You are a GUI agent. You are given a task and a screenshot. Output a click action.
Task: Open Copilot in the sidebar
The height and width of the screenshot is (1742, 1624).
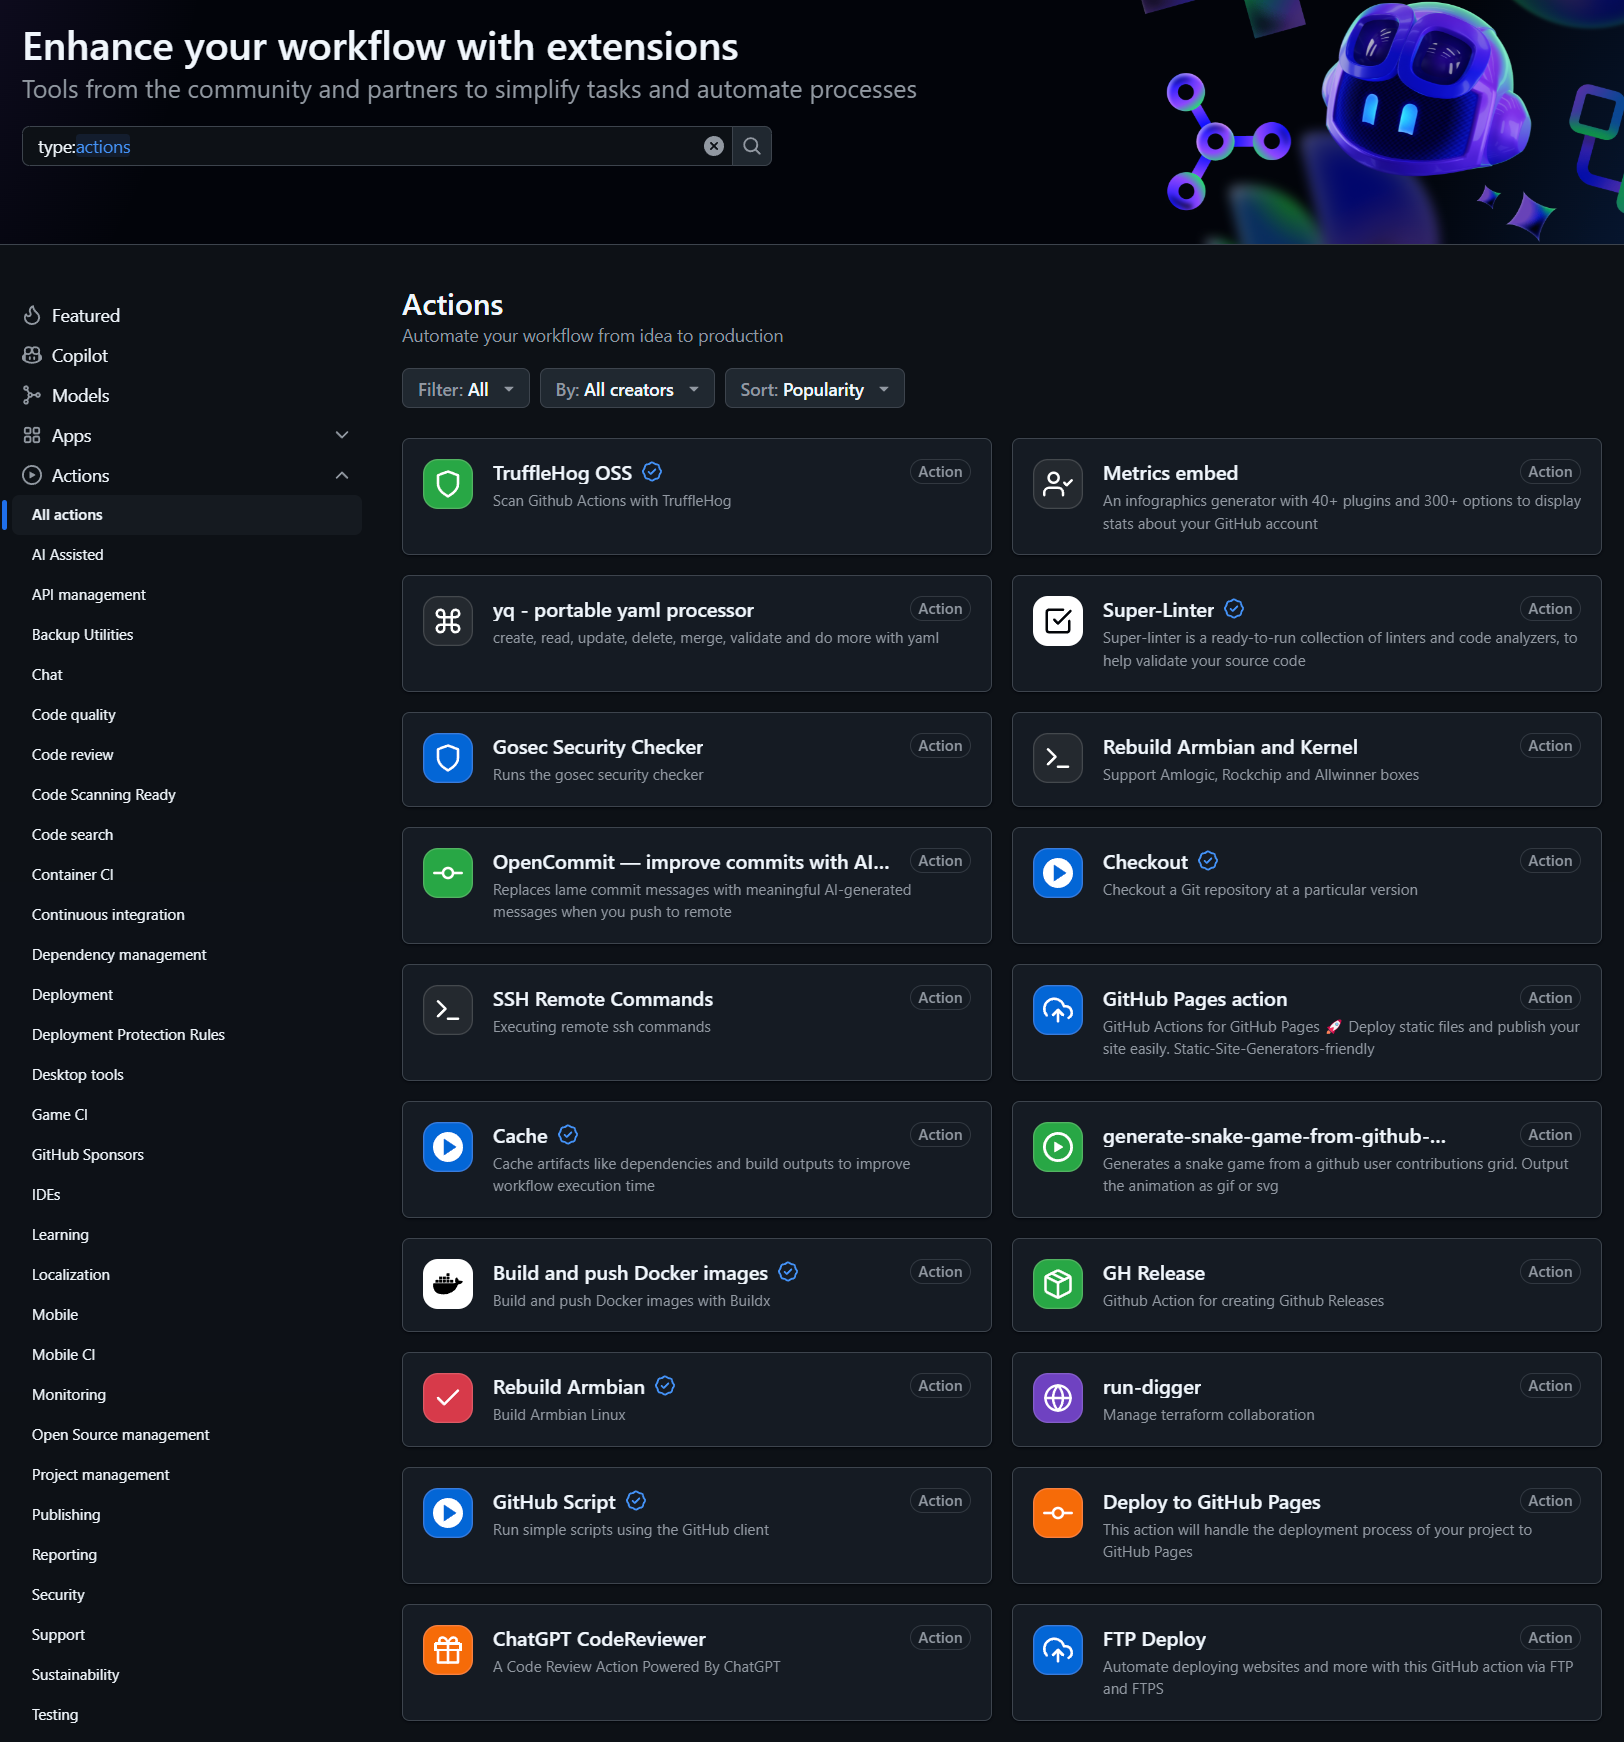(x=79, y=356)
